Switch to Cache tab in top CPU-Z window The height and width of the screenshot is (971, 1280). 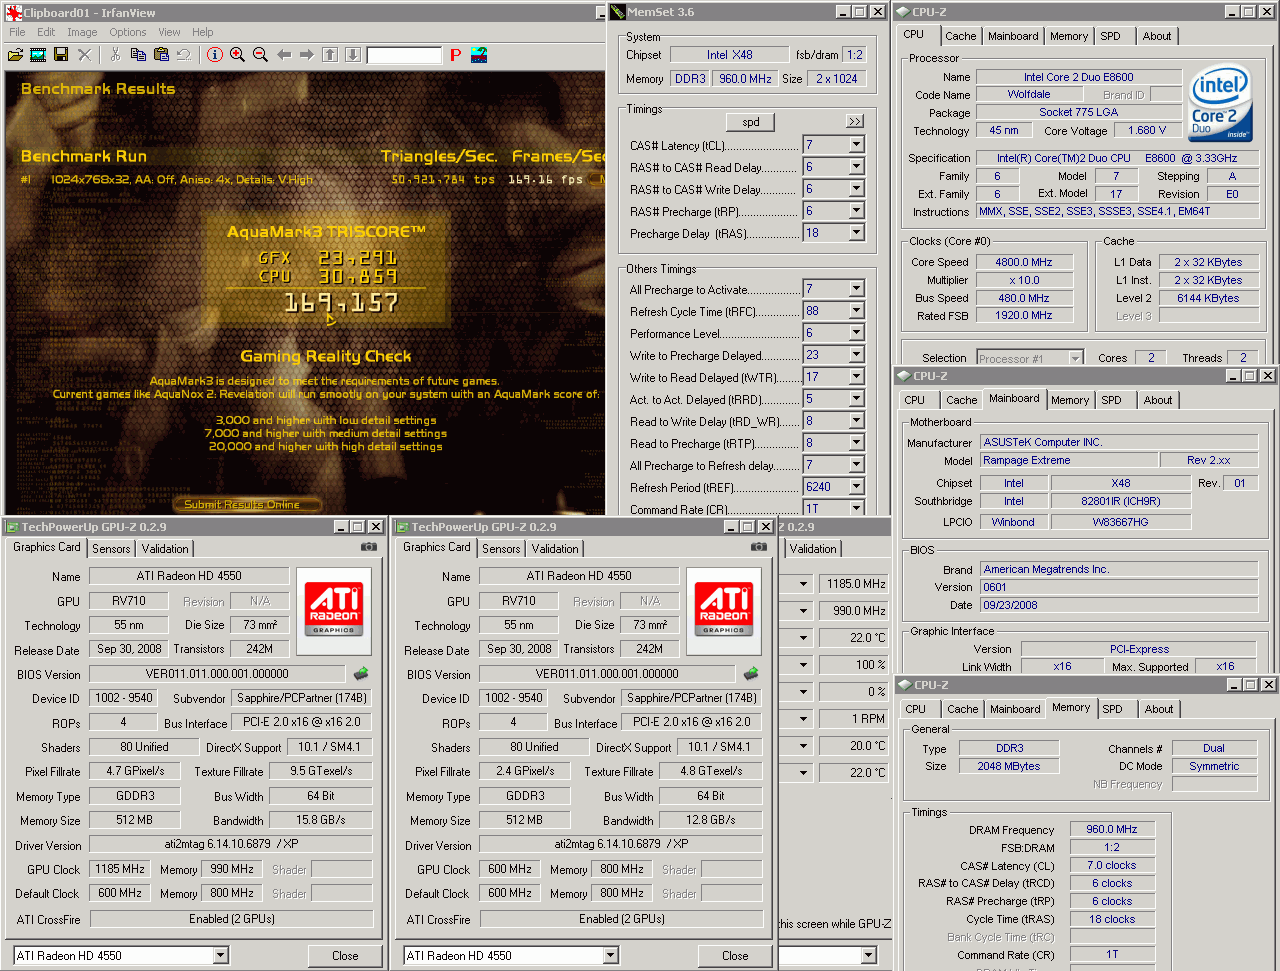coord(961,36)
